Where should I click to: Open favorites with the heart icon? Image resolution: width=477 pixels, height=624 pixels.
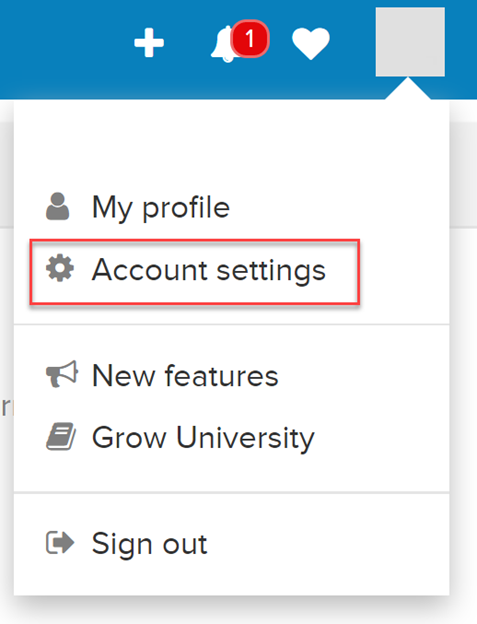311,43
